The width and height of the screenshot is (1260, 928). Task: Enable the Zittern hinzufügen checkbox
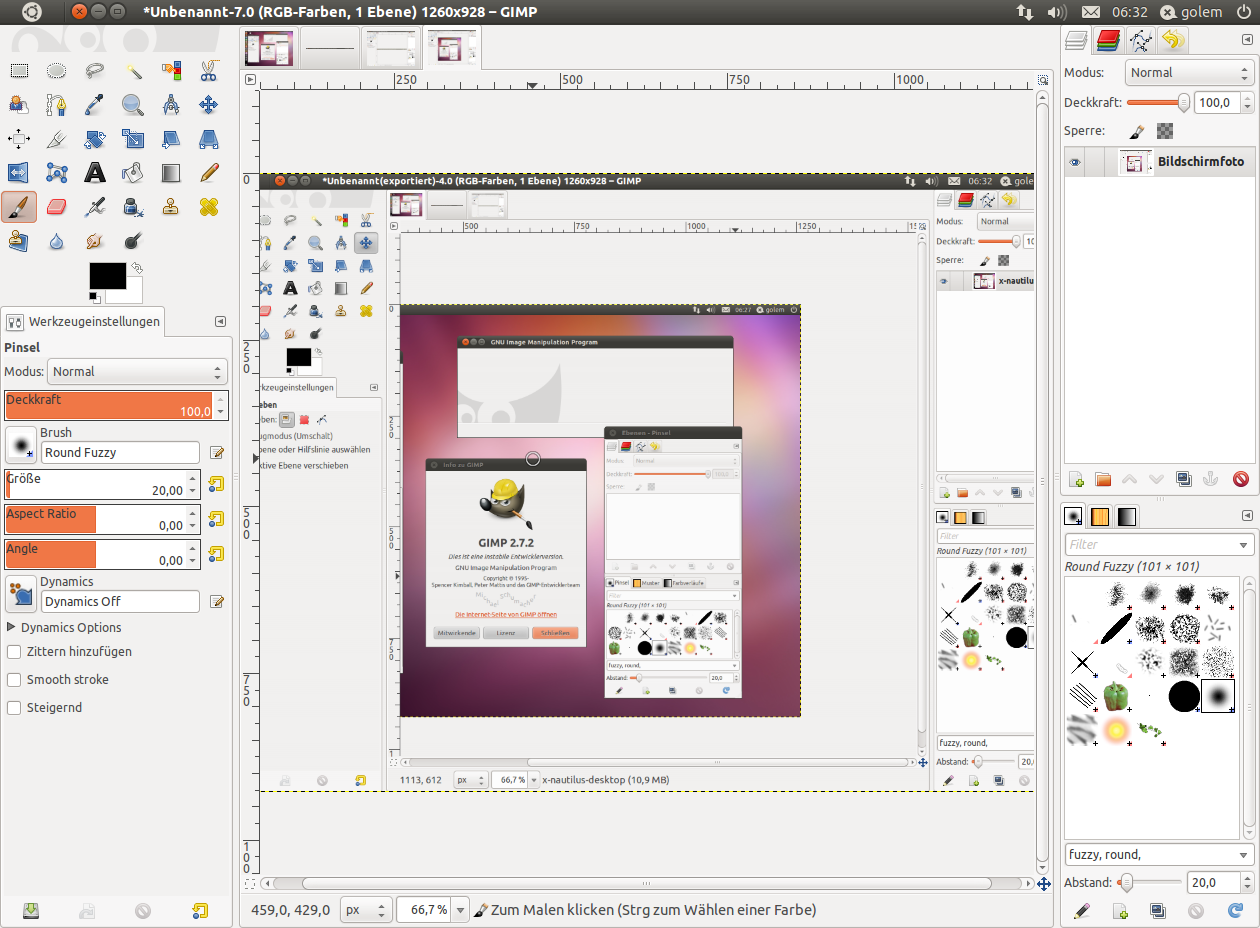[15, 652]
